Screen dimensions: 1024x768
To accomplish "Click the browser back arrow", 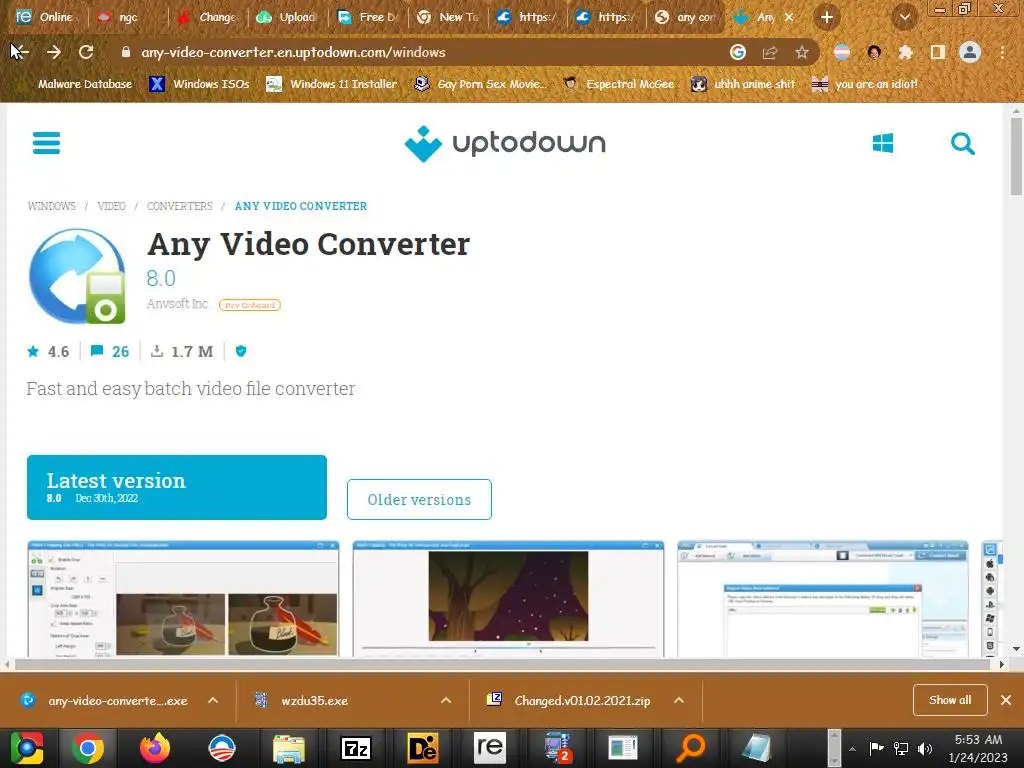I will click(20, 52).
